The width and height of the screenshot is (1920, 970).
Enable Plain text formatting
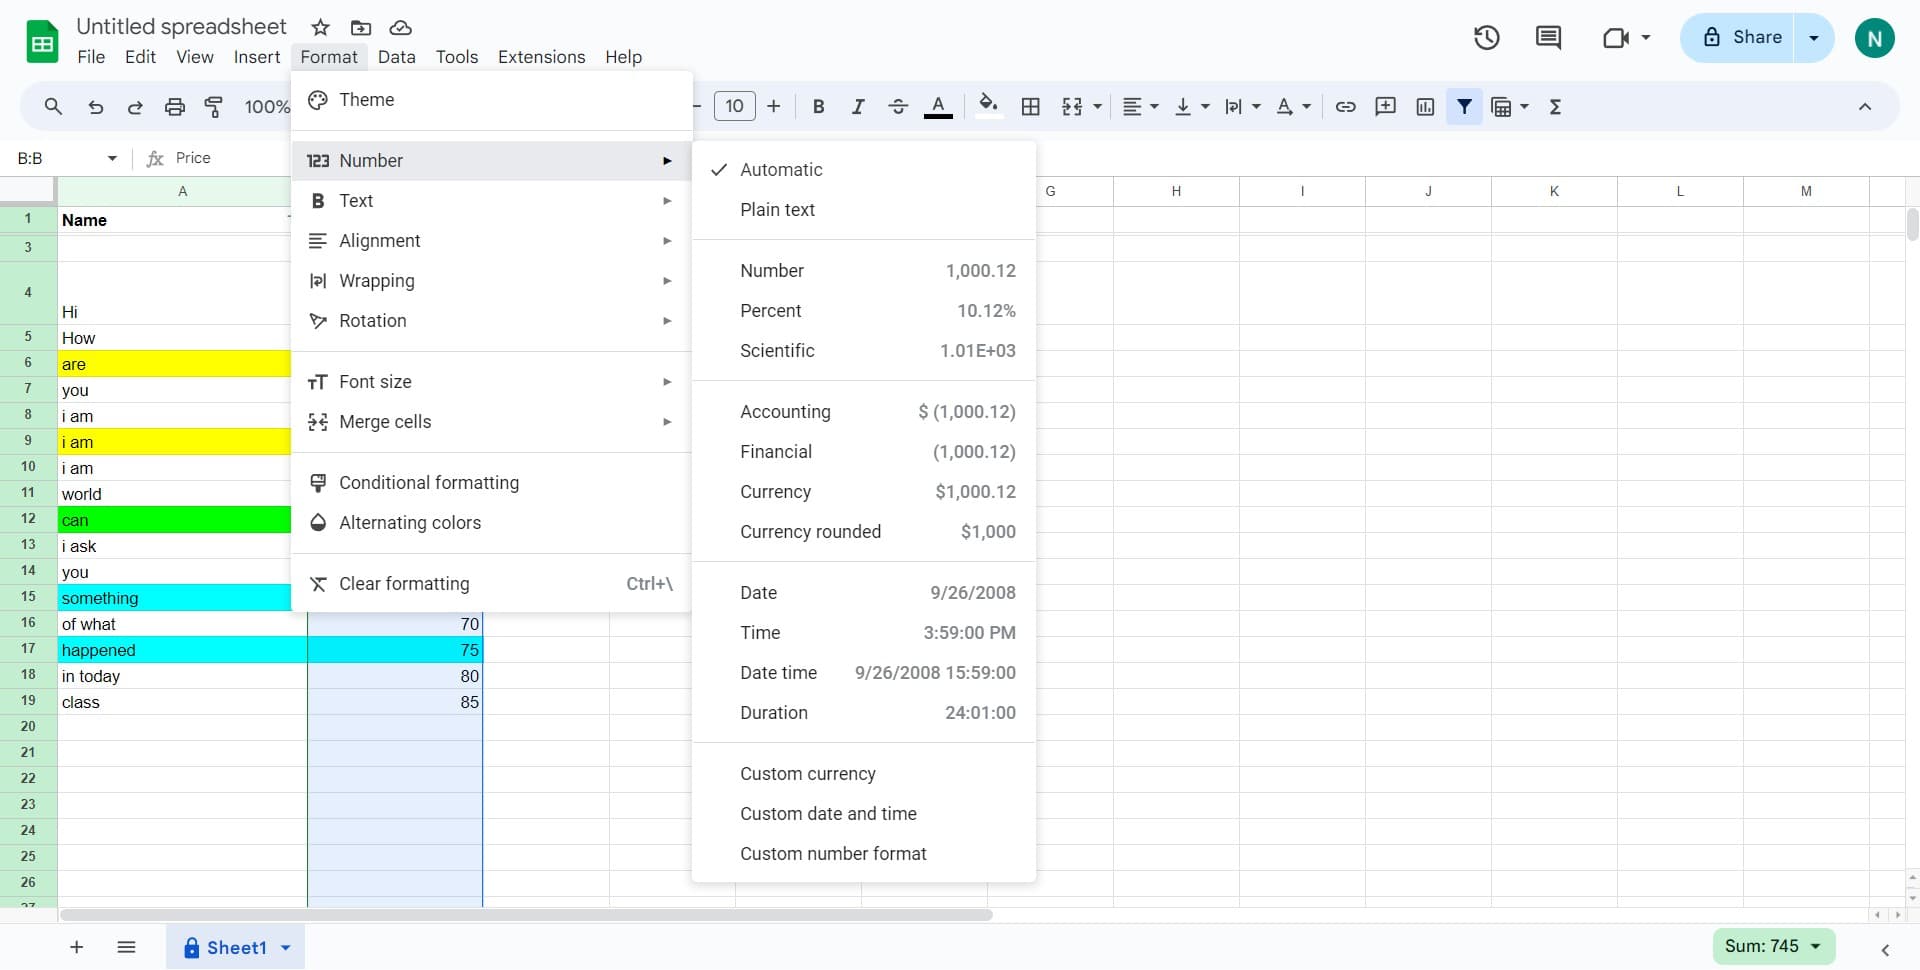(776, 209)
